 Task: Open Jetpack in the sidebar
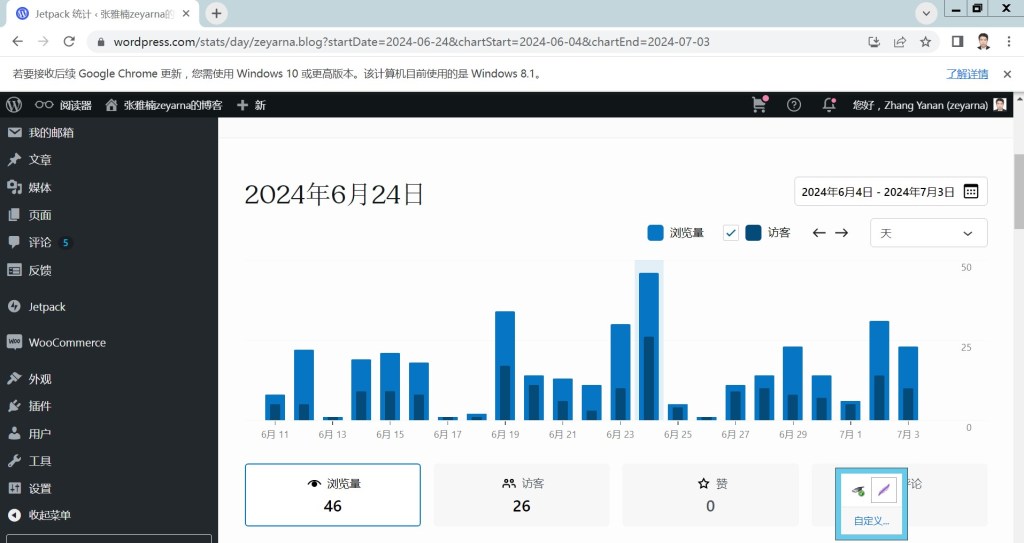click(x=47, y=307)
